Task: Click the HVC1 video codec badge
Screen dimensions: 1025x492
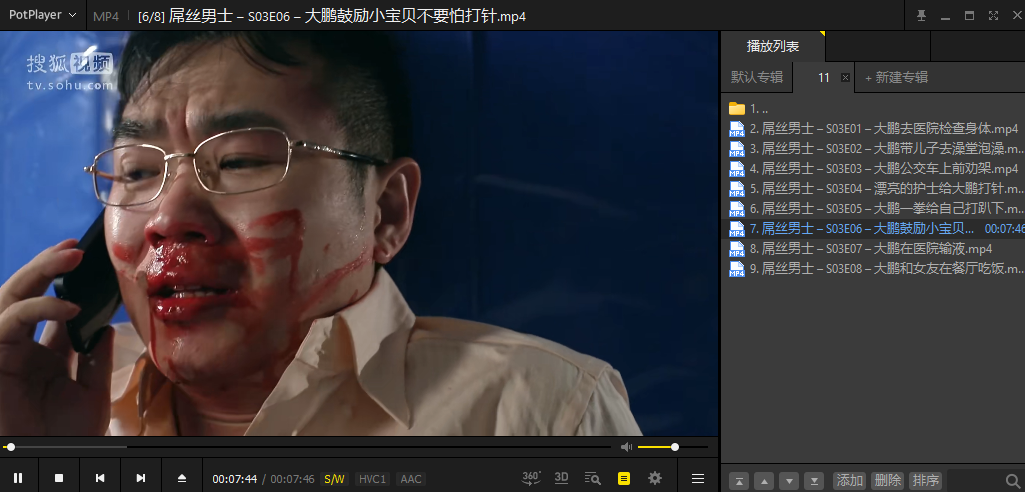Action: click(374, 479)
